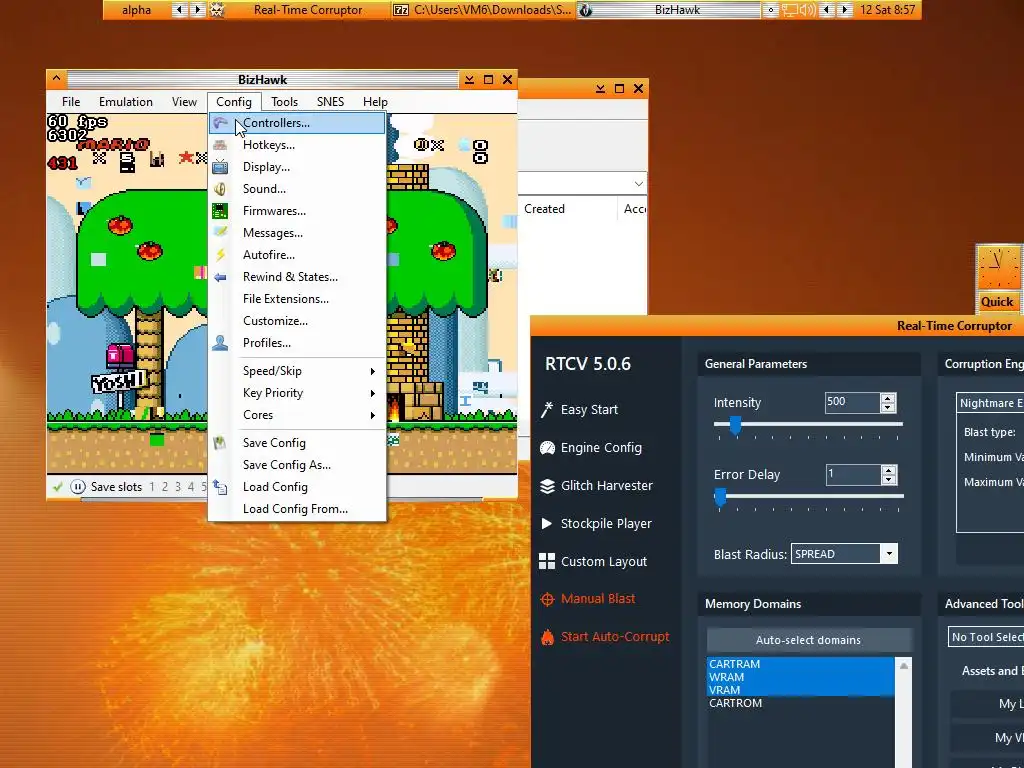Click the BizHawk window roll-up arrow
The width and height of the screenshot is (1024, 768).
[56, 79]
